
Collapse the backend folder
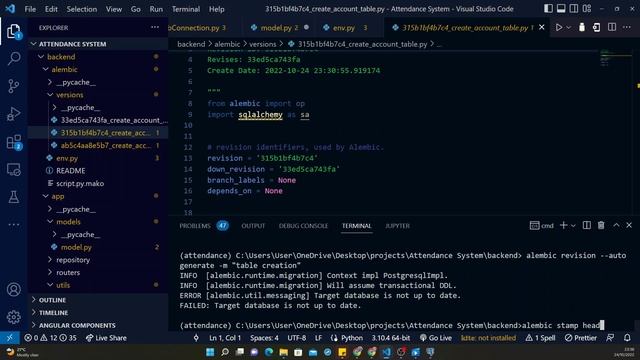click(98, 57)
